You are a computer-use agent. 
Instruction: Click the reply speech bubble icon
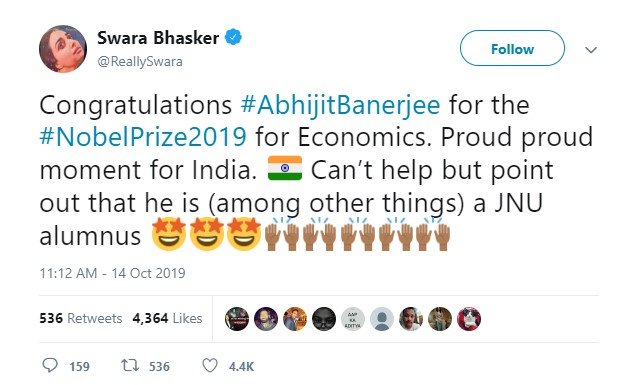pyautogui.click(x=50, y=365)
